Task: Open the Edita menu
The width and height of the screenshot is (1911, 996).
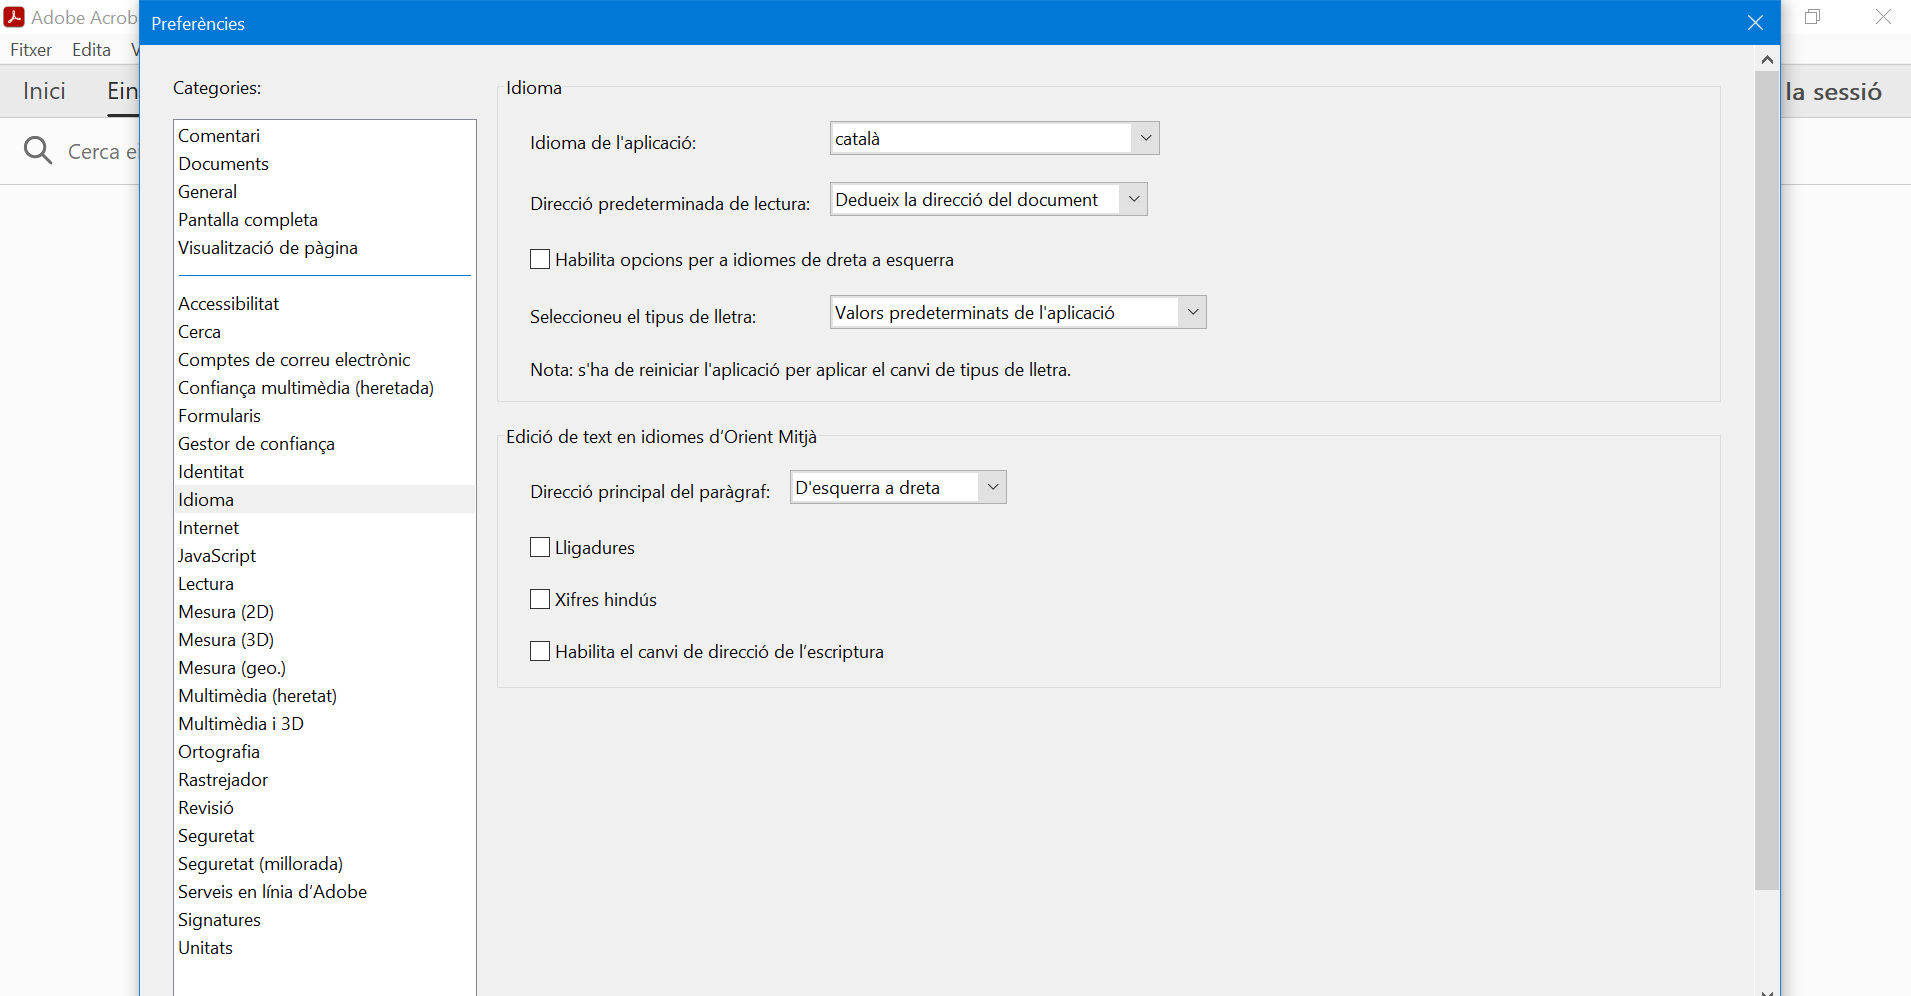Action: [x=91, y=50]
